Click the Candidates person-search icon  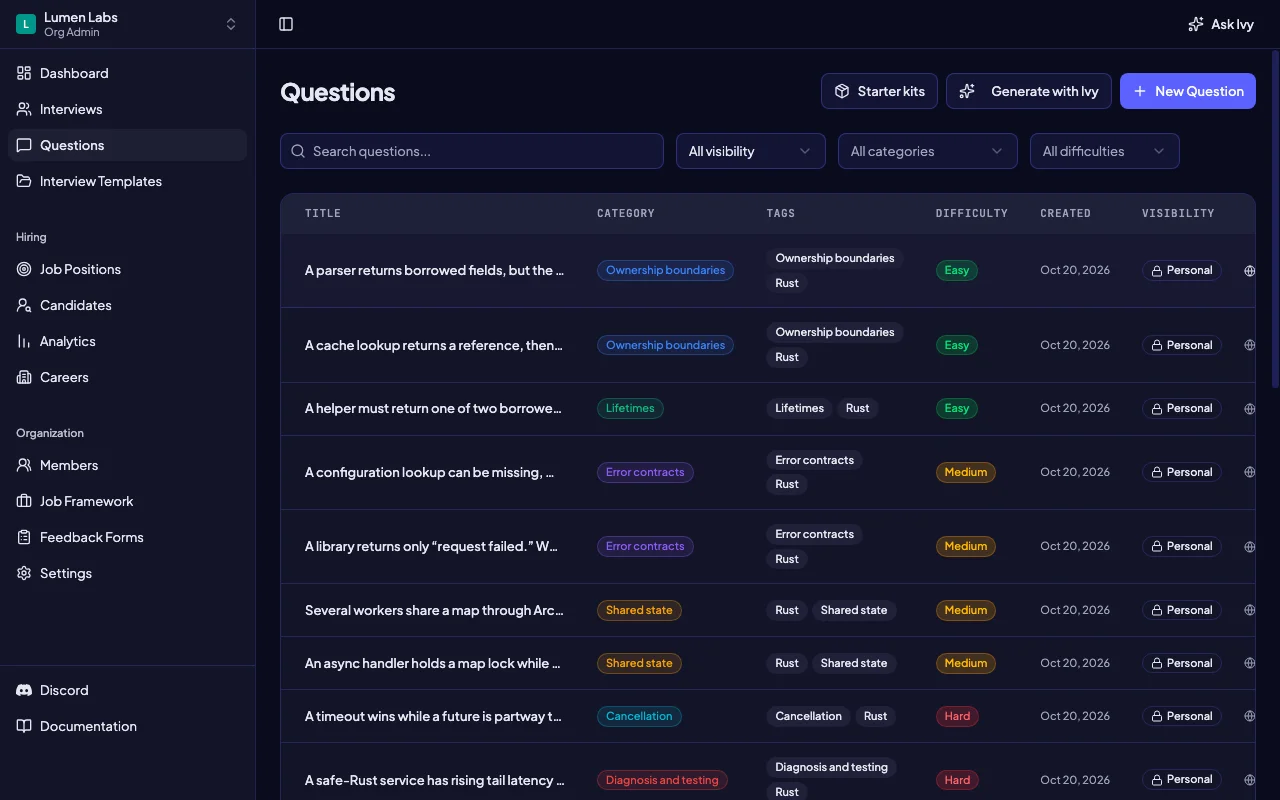(x=24, y=305)
